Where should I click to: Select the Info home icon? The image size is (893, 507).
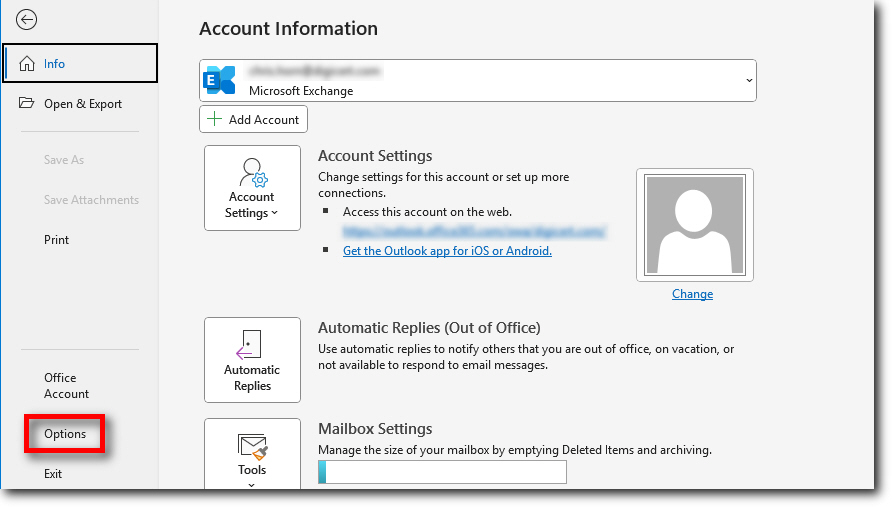tap(27, 63)
